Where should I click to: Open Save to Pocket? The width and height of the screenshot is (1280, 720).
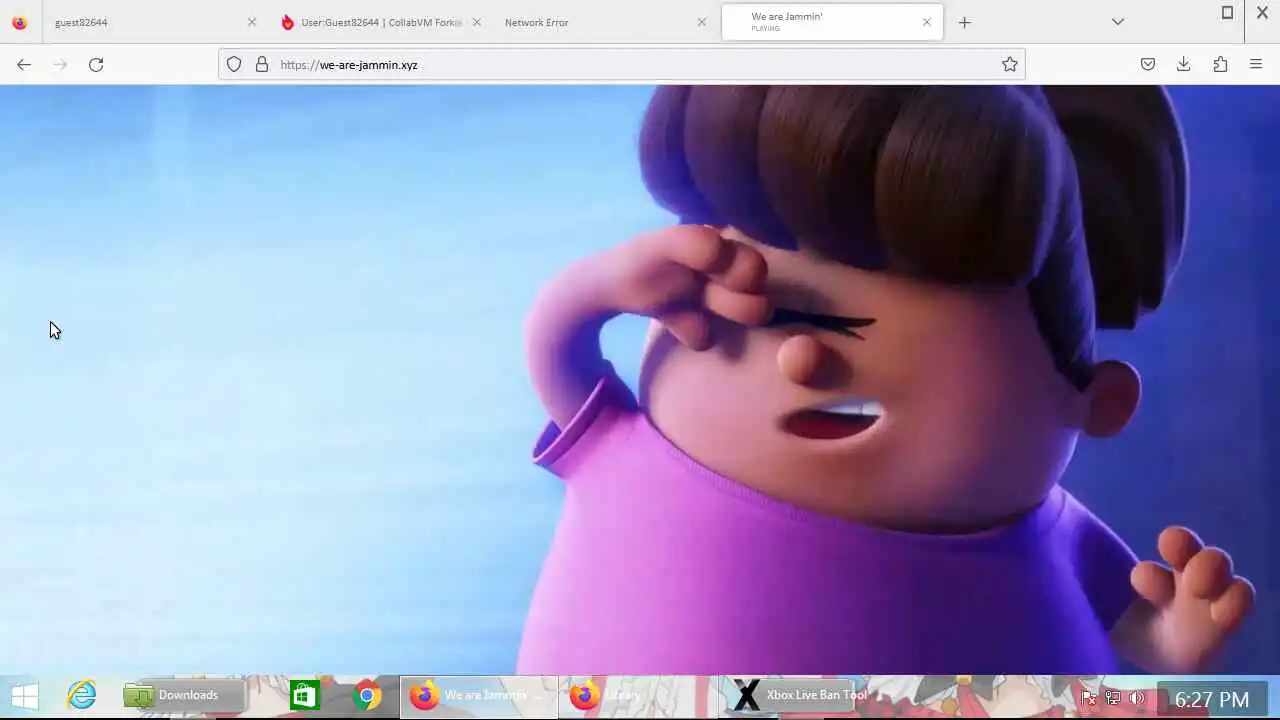pyautogui.click(x=1148, y=64)
